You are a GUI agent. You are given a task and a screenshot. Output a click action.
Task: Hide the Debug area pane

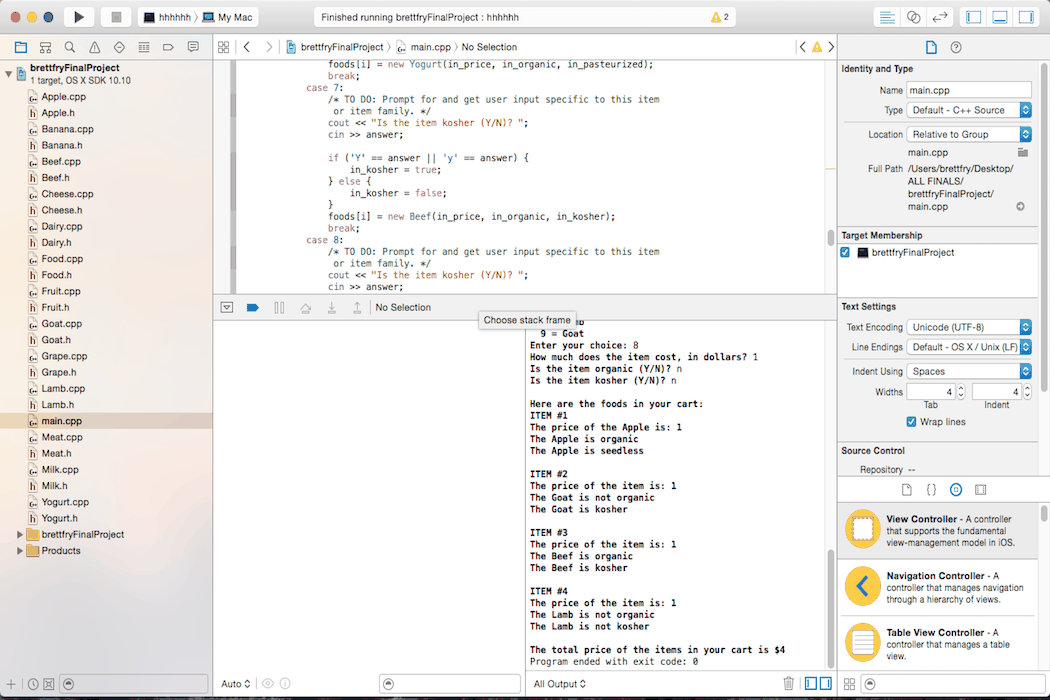click(1000, 17)
